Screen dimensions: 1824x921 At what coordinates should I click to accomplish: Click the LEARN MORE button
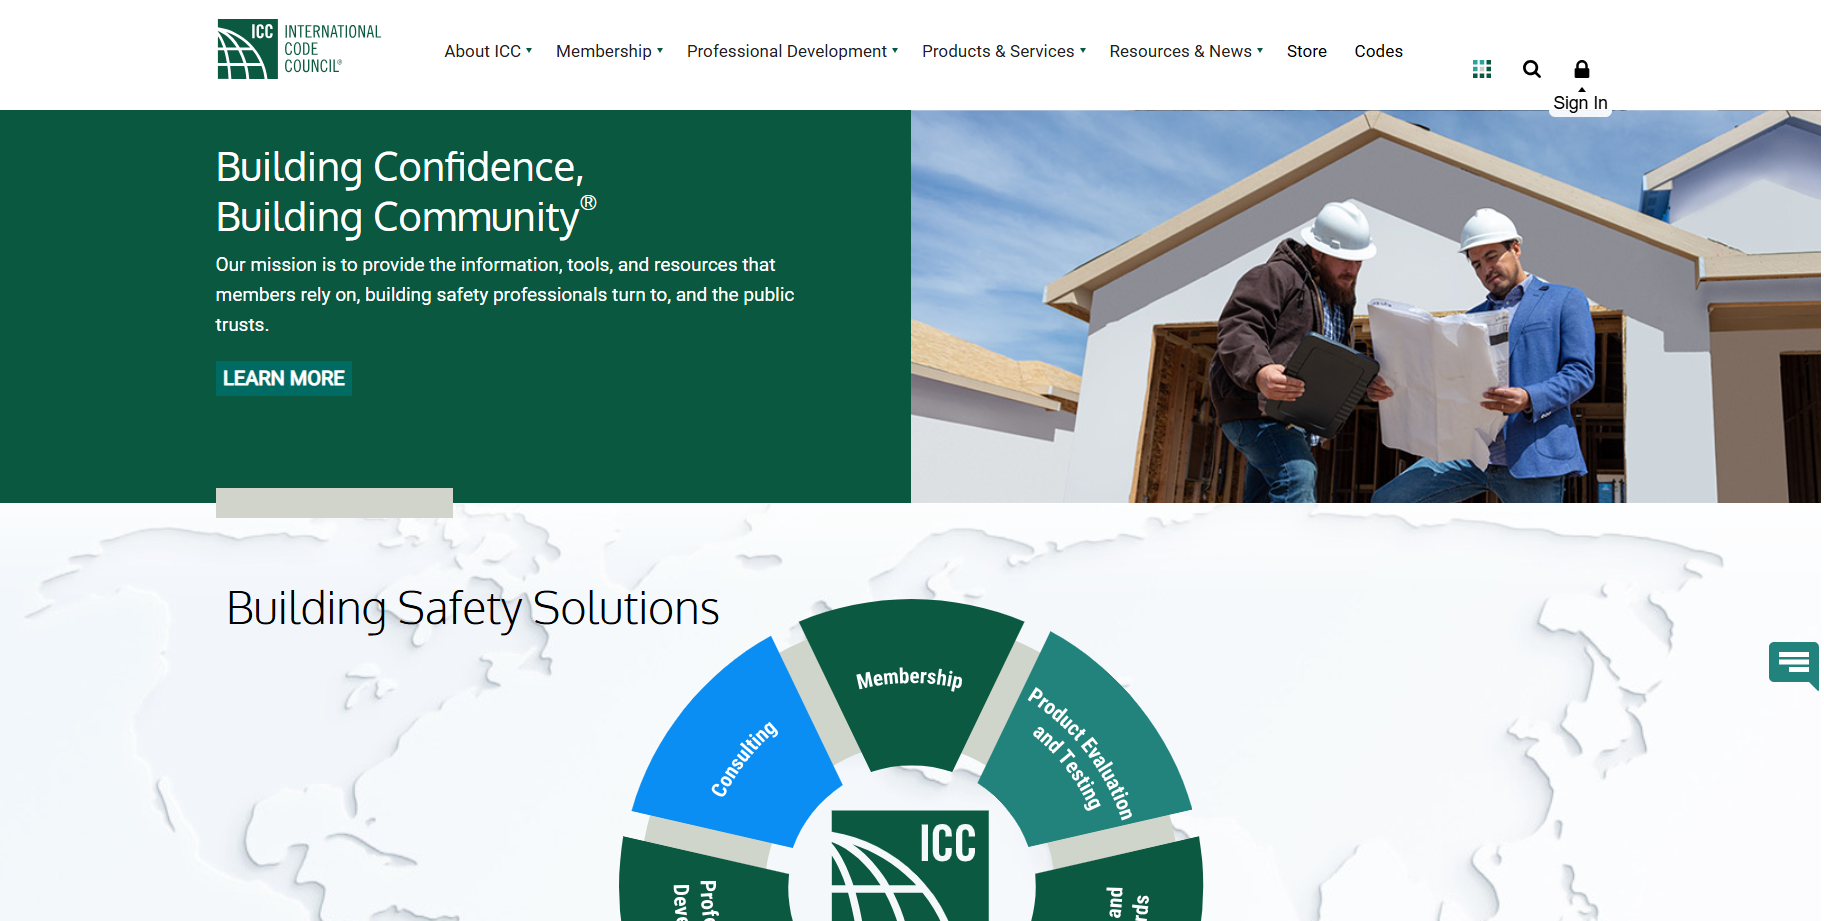[x=283, y=378]
